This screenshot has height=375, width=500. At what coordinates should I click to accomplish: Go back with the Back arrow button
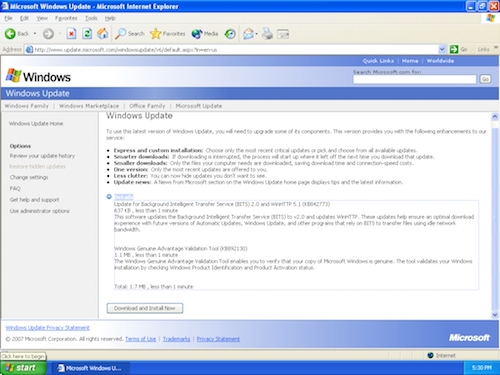pos(17,34)
